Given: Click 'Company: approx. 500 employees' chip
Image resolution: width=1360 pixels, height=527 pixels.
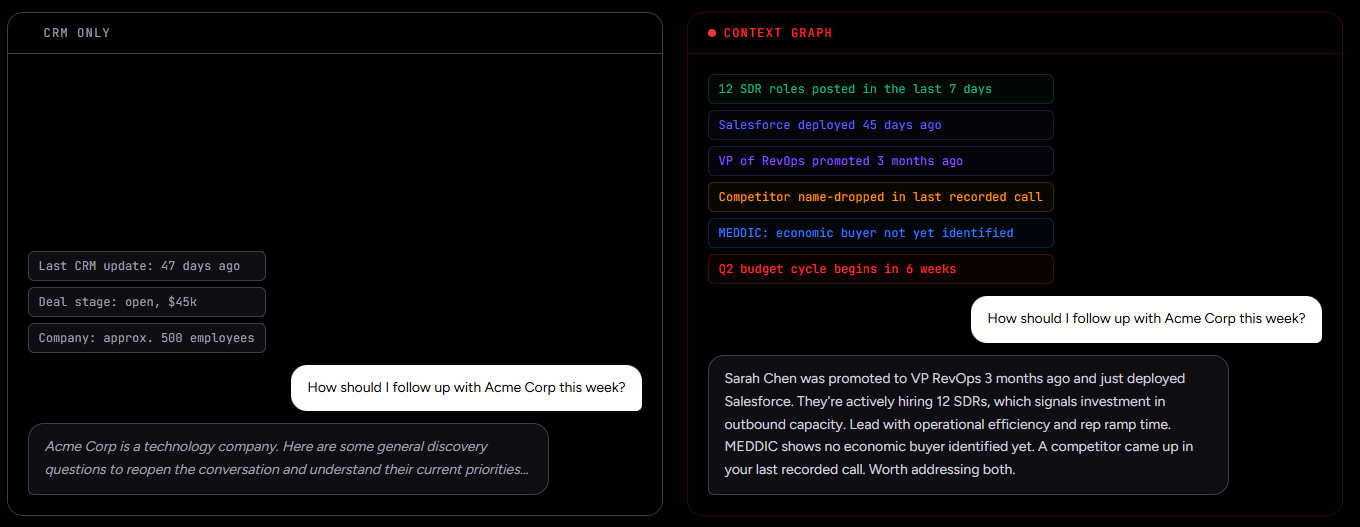Looking at the screenshot, I should (147, 338).
